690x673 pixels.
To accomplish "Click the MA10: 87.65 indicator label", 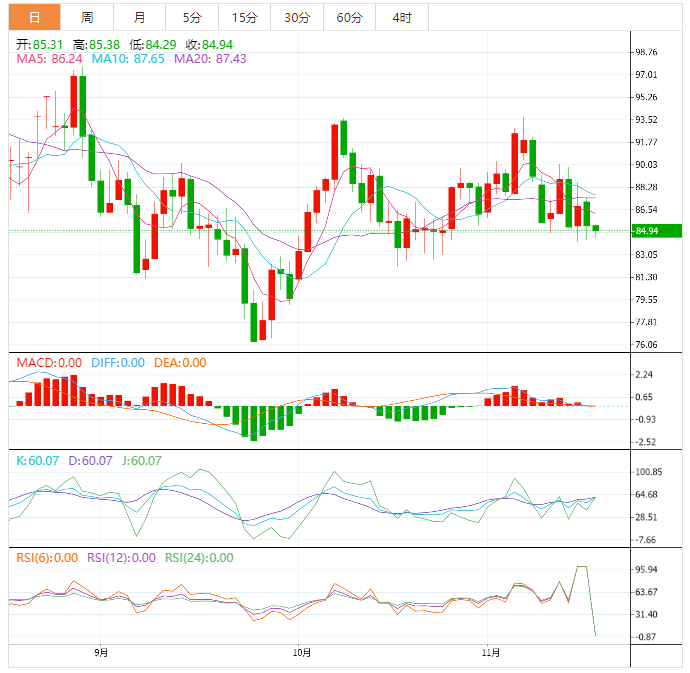I will coord(128,59).
